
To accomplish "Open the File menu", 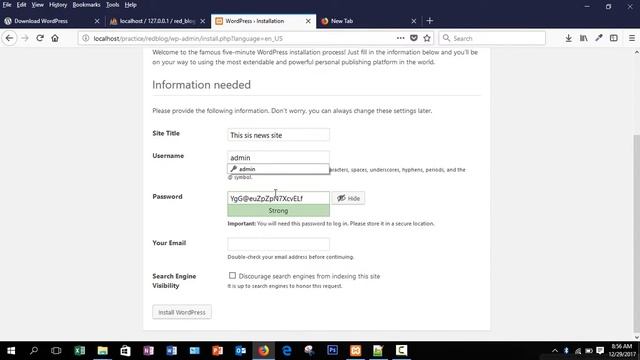I will click(7, 5).
